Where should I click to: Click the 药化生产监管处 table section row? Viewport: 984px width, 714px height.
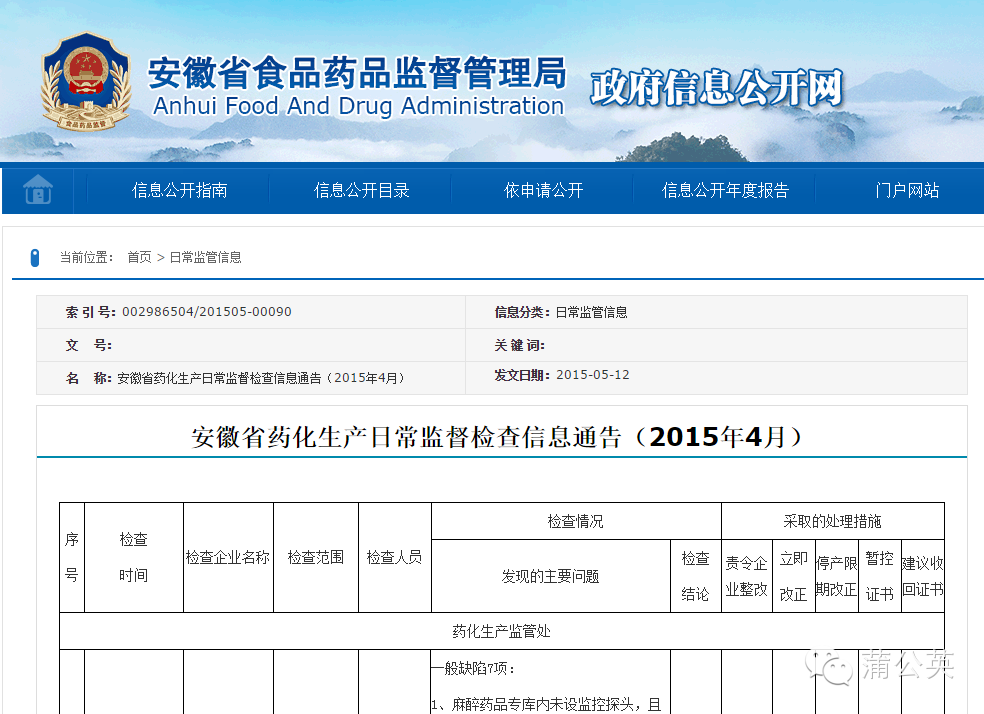[501, 631]
